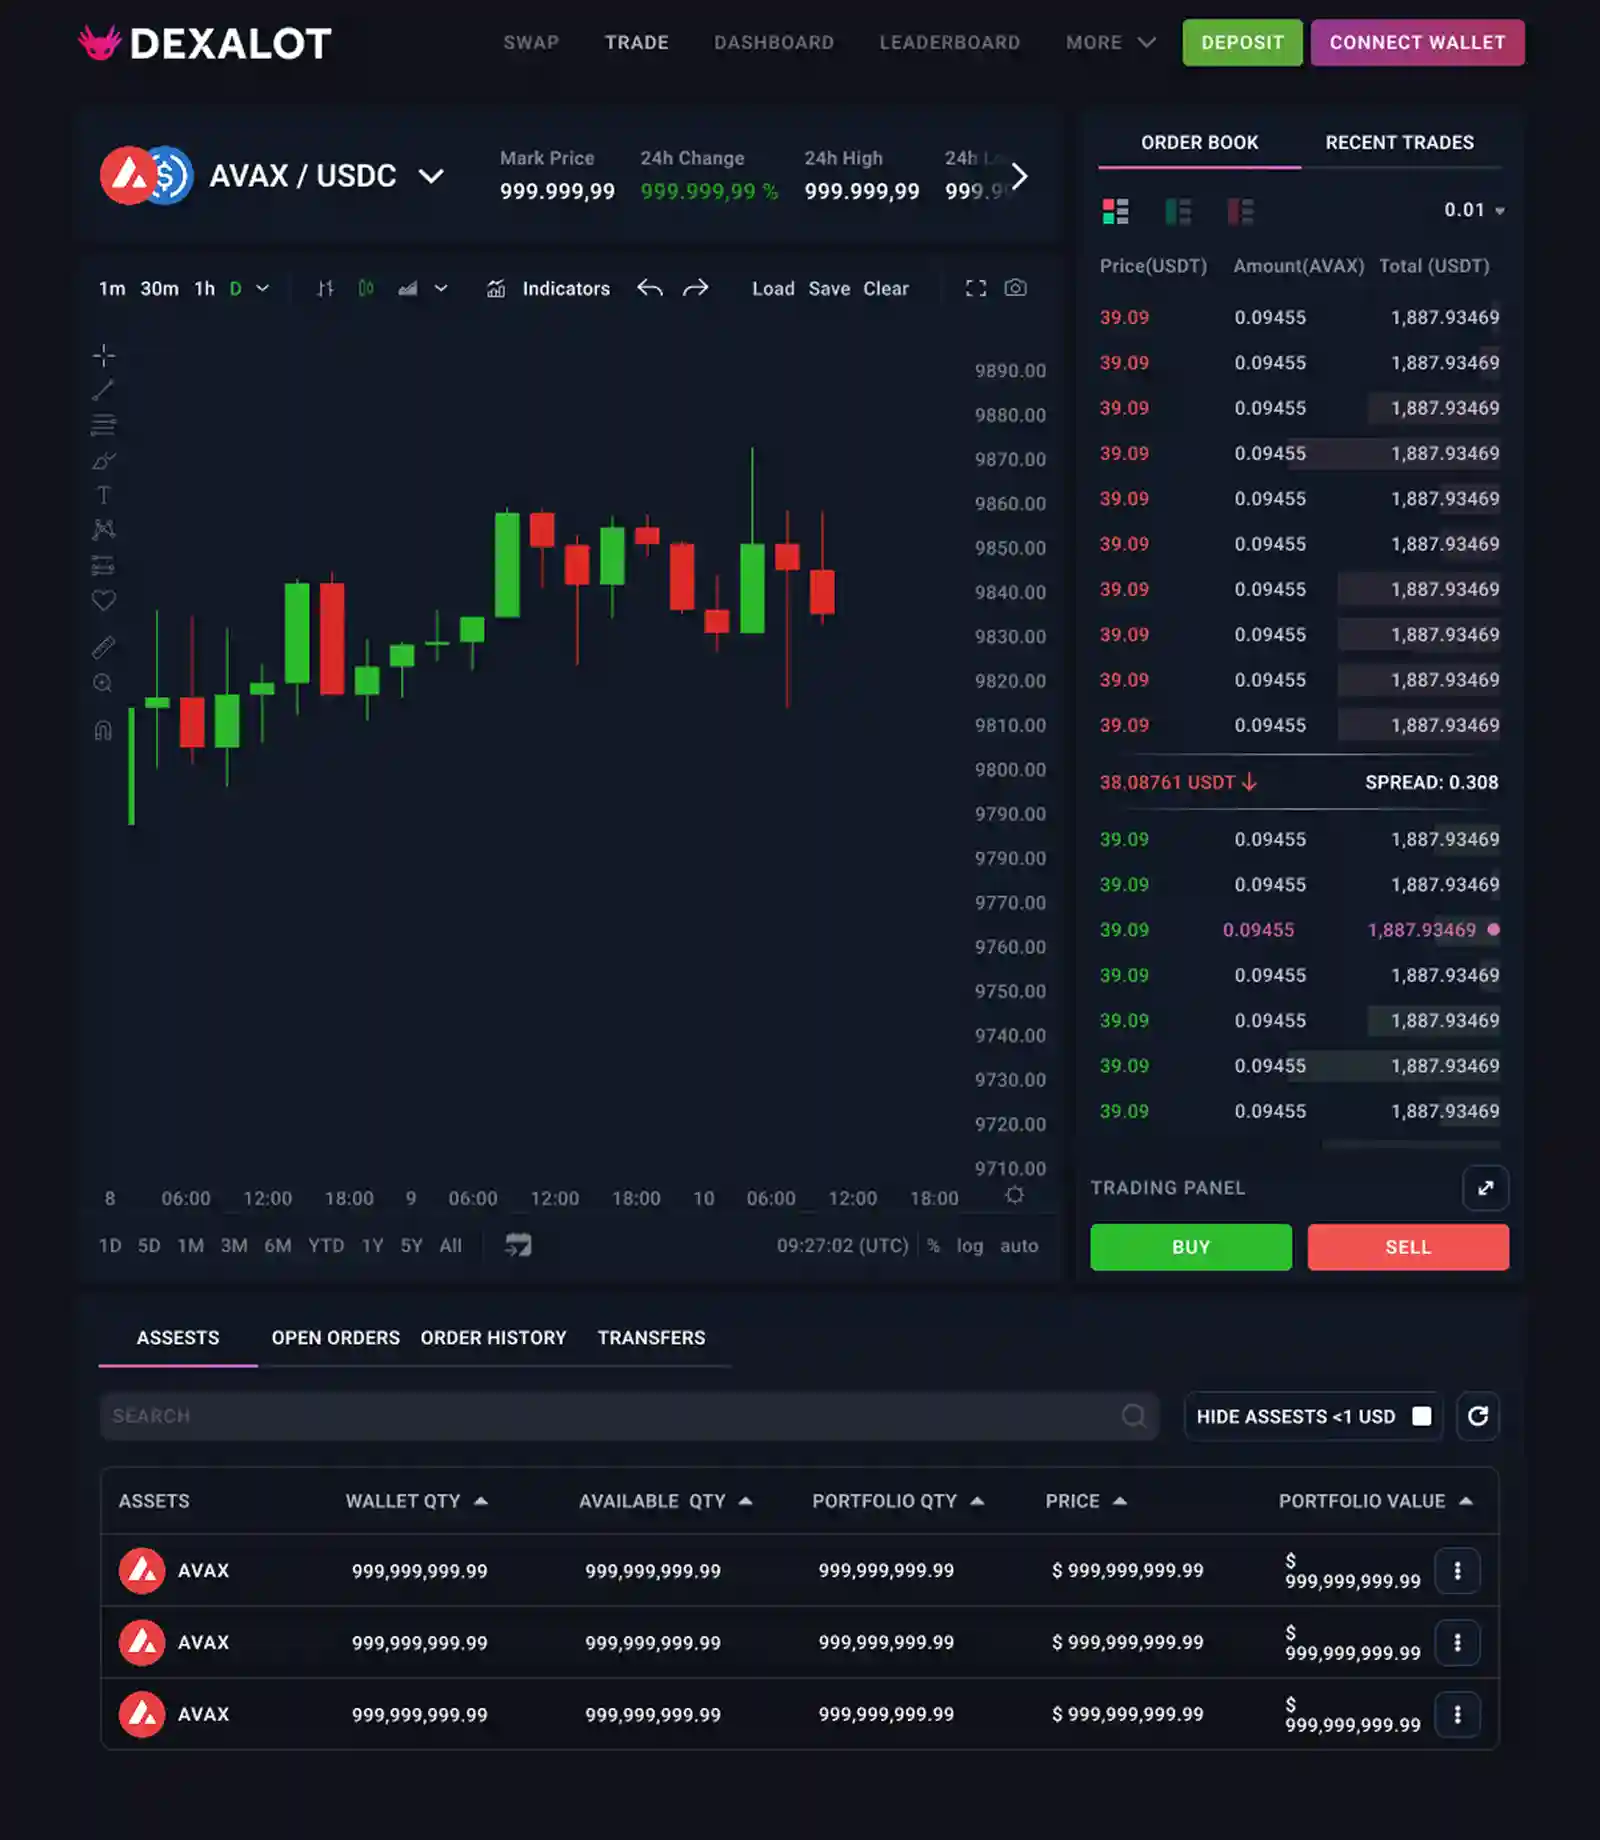Screen dimensions: 1600x1840
Task: Expand the MORE navigation menu
Action: (x=1110, y=42)
